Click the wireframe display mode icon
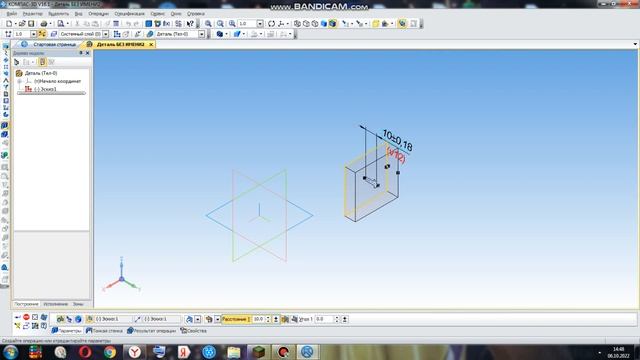This screenshot has width=640, height=360. coord(297,24)
